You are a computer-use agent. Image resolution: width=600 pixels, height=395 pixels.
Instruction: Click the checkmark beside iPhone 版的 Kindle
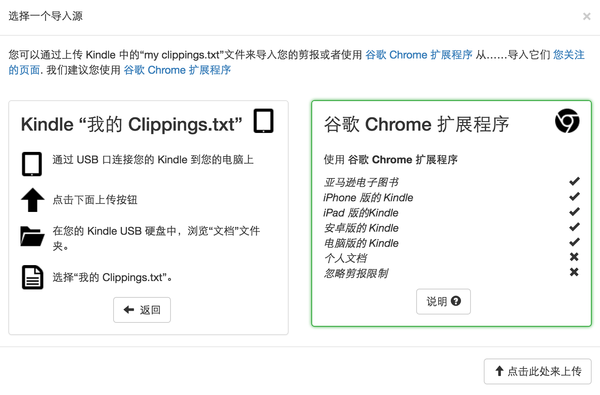coord(574,196)
